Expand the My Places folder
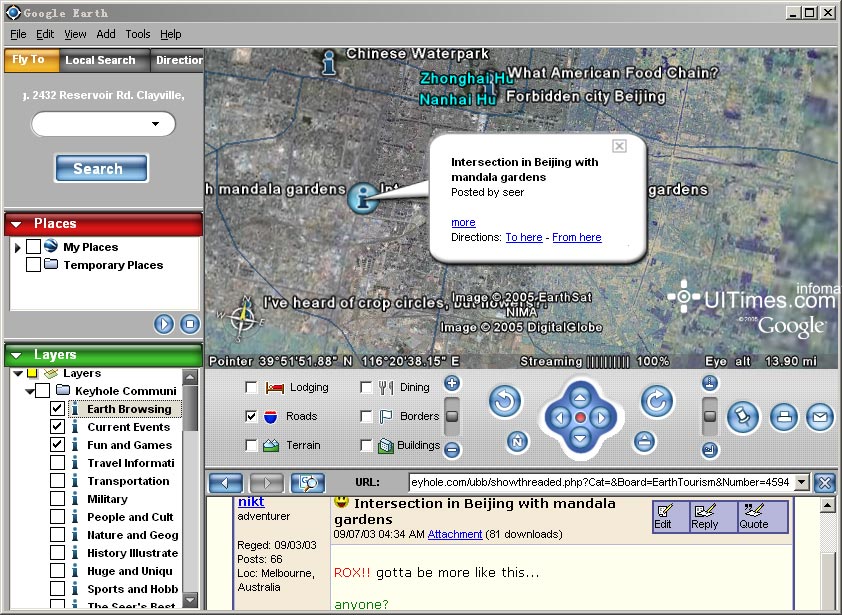The image size is (842, 615). 17,248
